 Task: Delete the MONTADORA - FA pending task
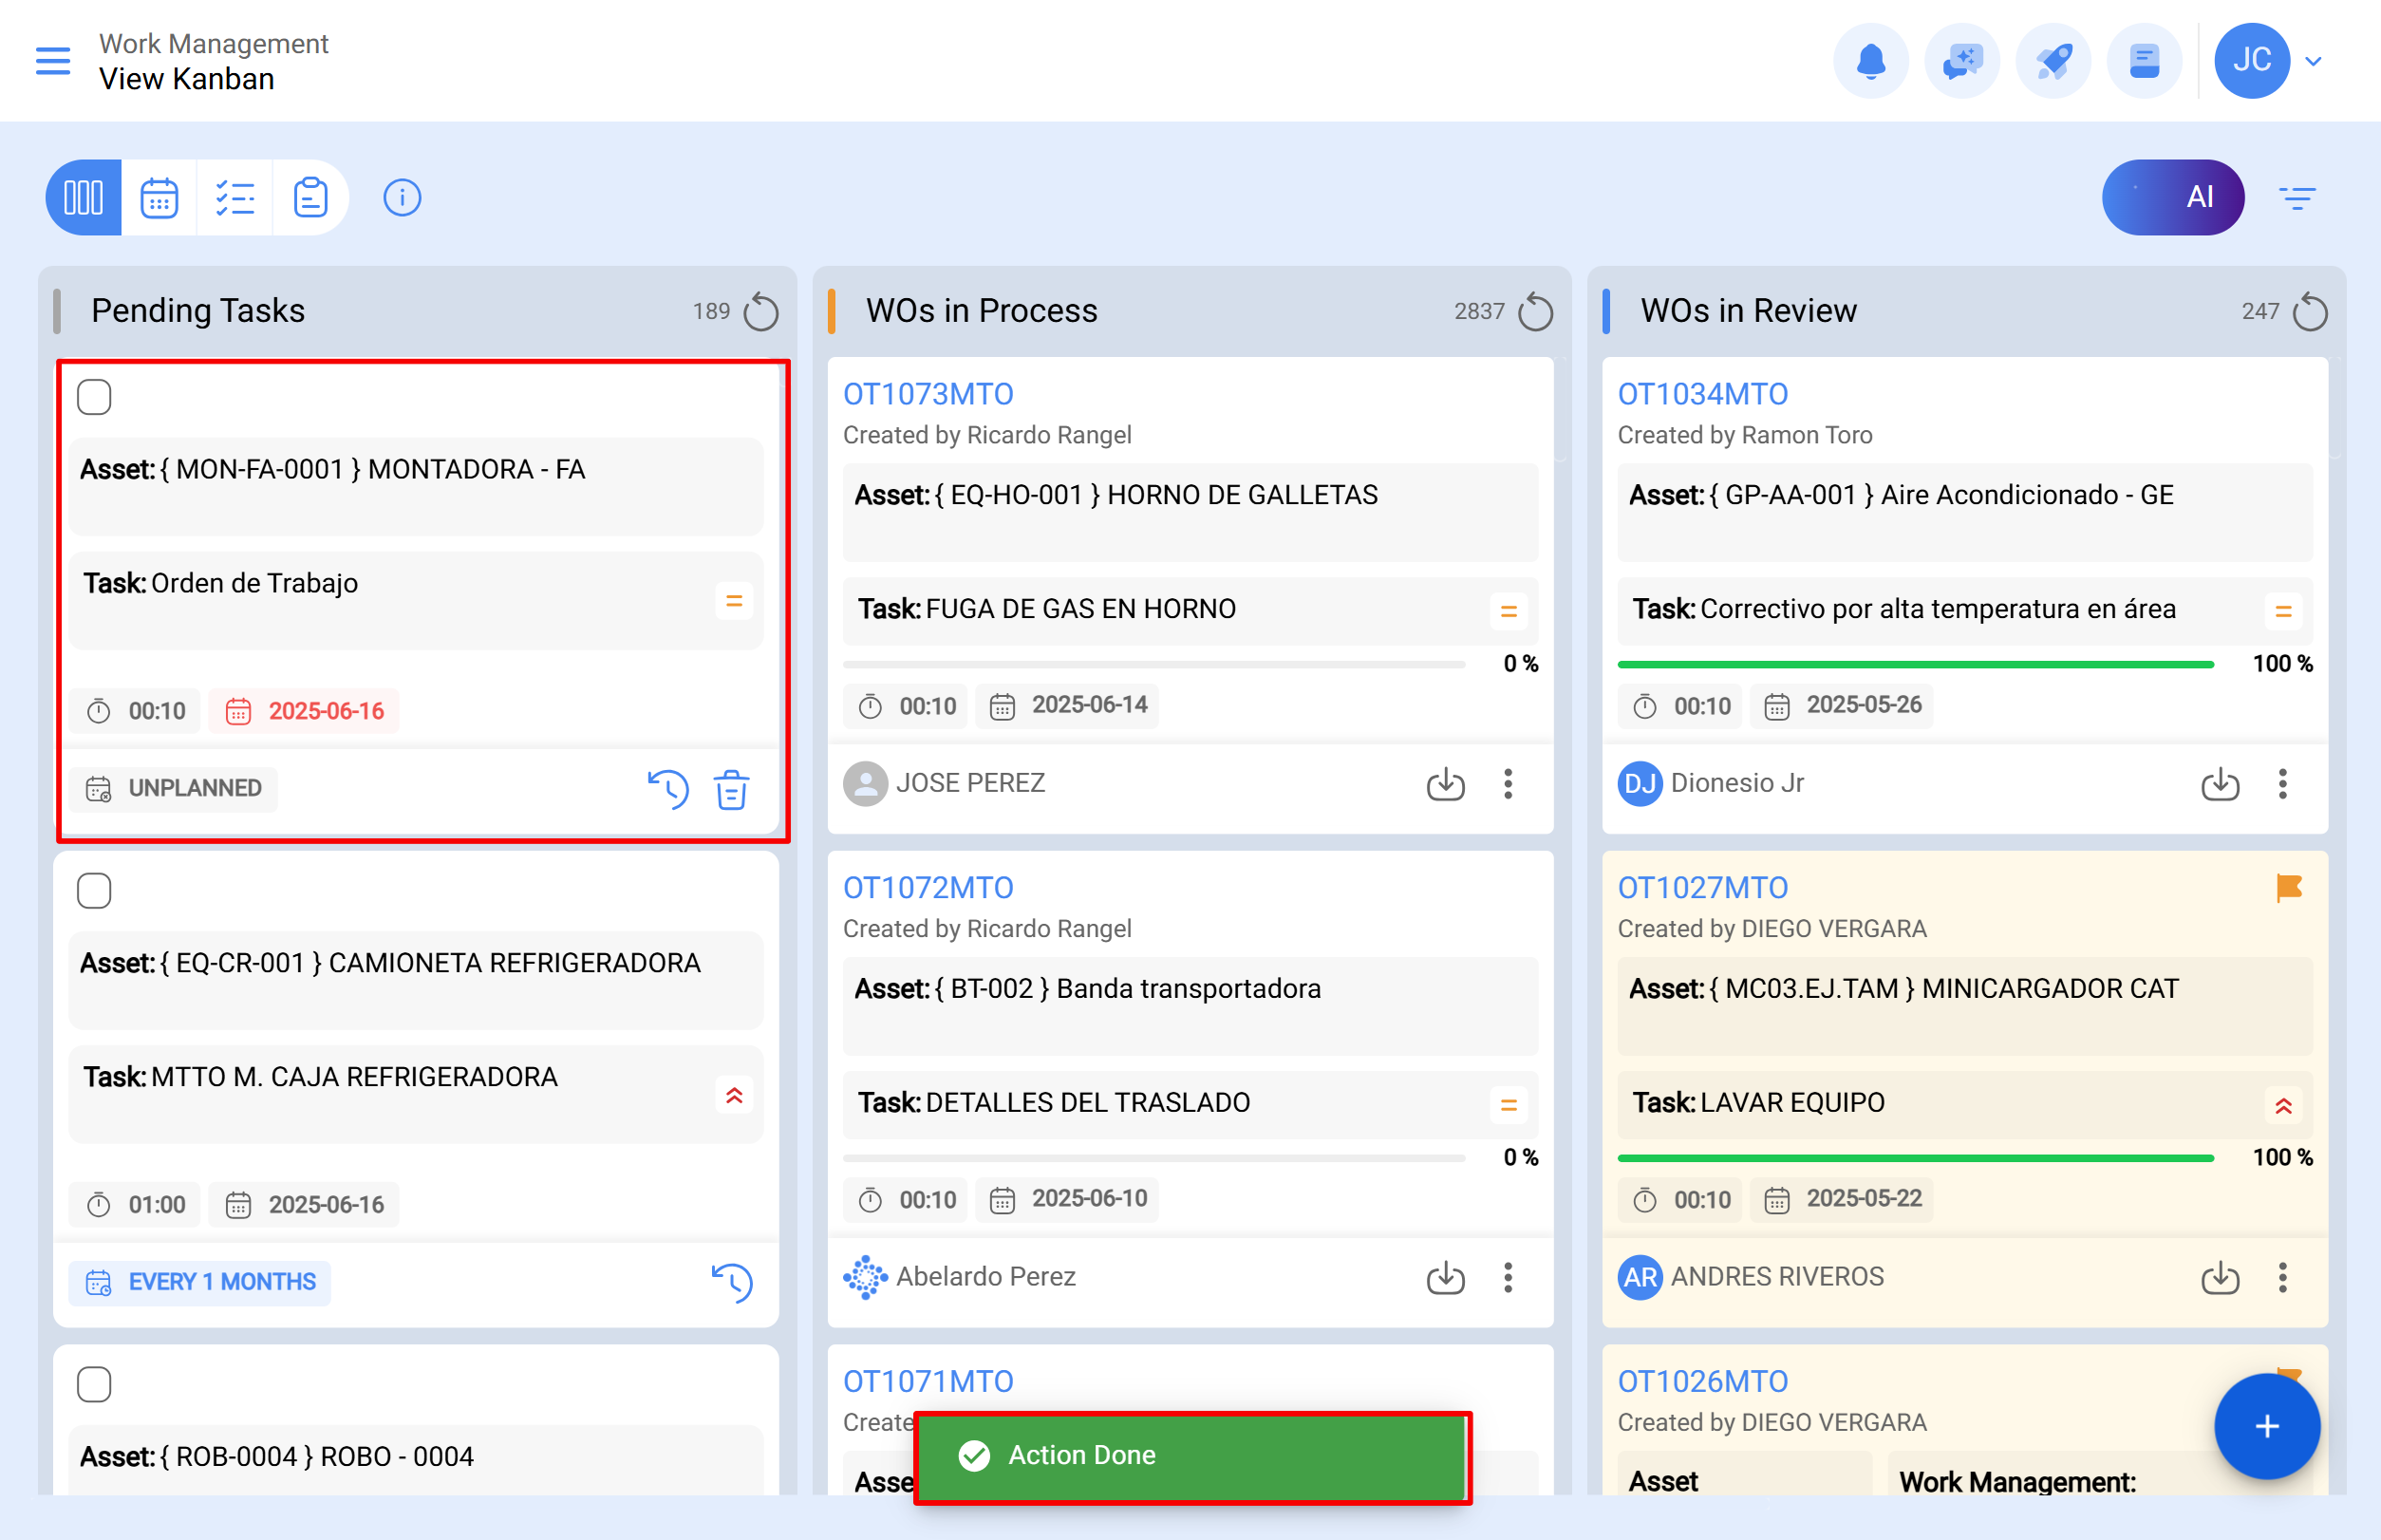click(x=731, y=790)
